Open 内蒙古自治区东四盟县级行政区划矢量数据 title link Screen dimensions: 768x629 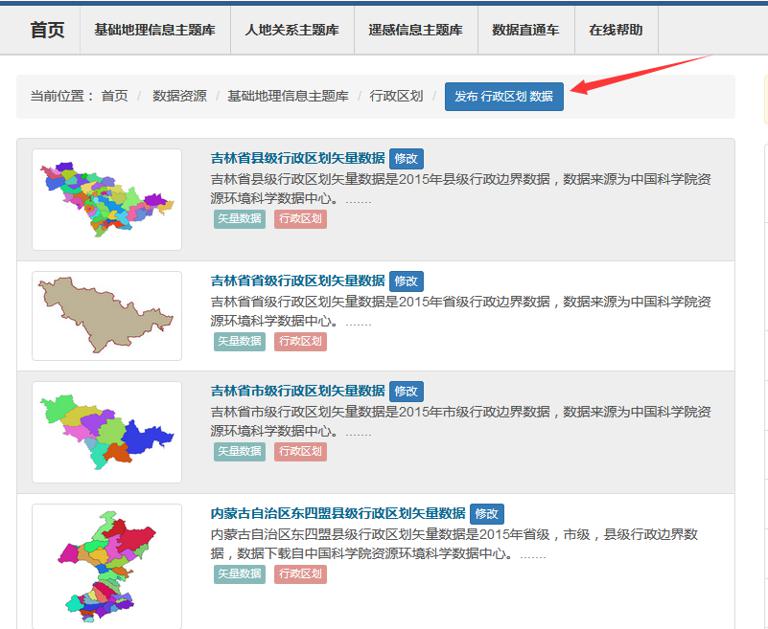pos(338,513)
